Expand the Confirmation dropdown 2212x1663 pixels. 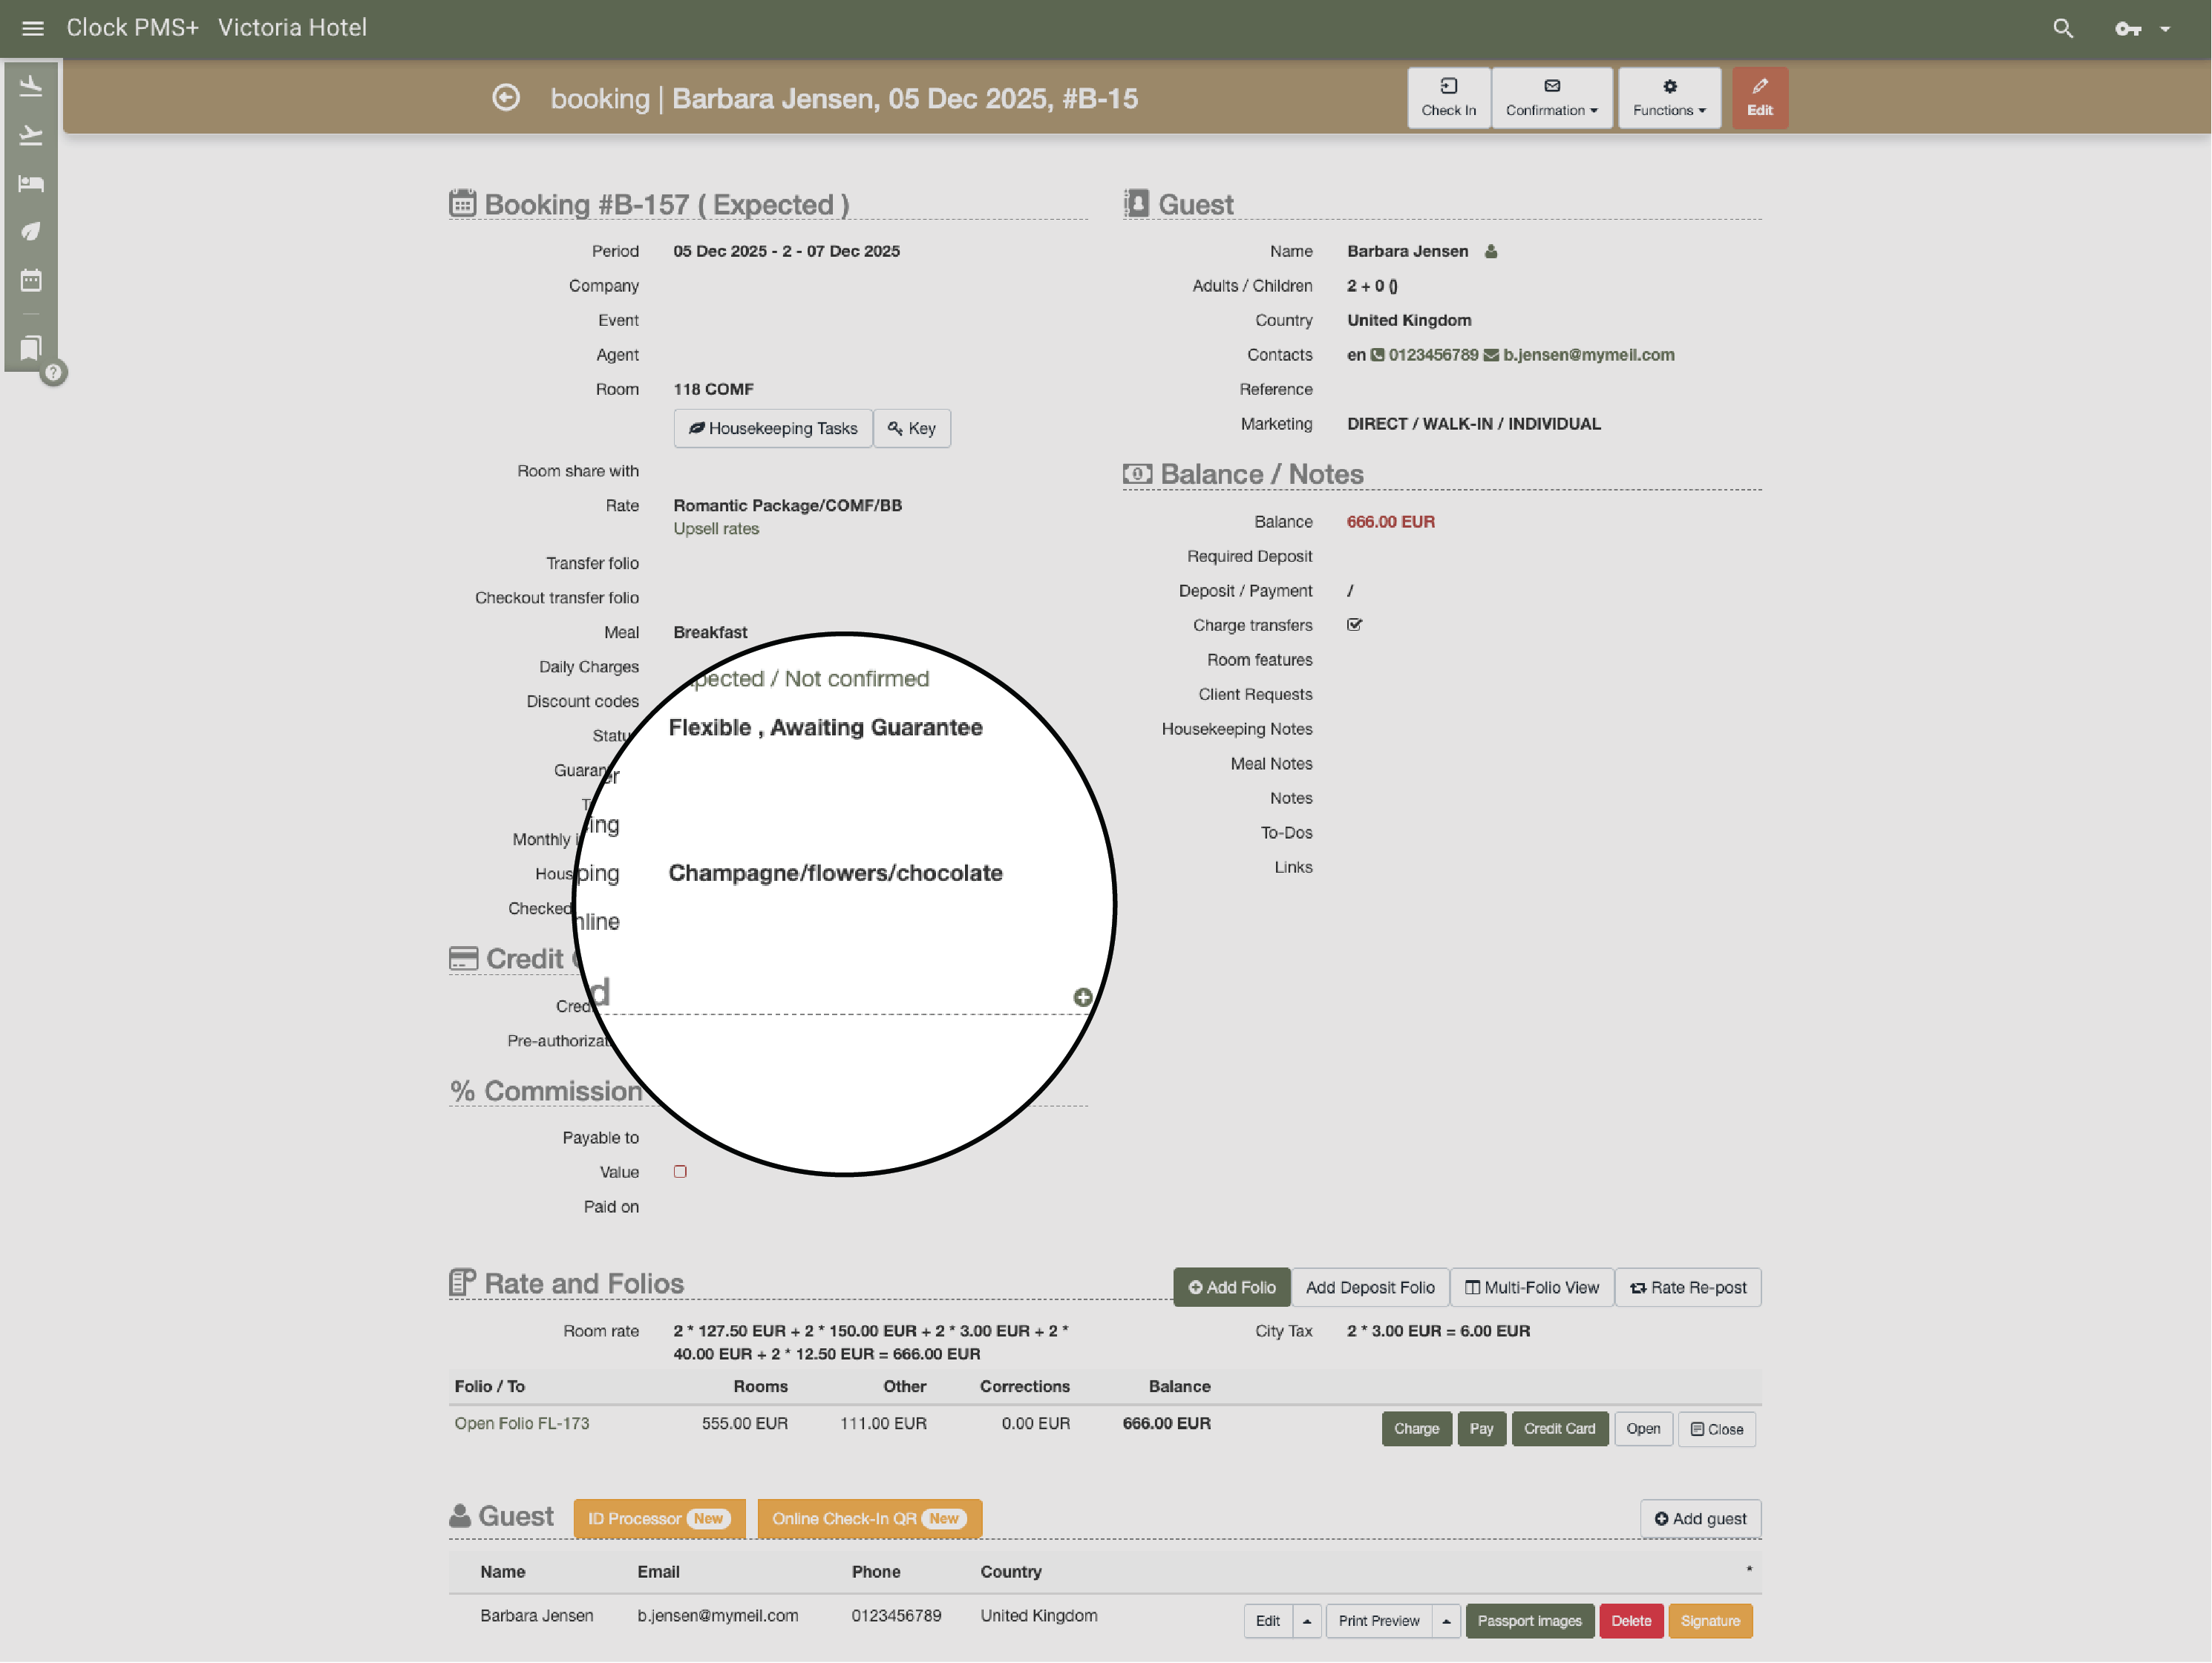(x=1551, y=98)
